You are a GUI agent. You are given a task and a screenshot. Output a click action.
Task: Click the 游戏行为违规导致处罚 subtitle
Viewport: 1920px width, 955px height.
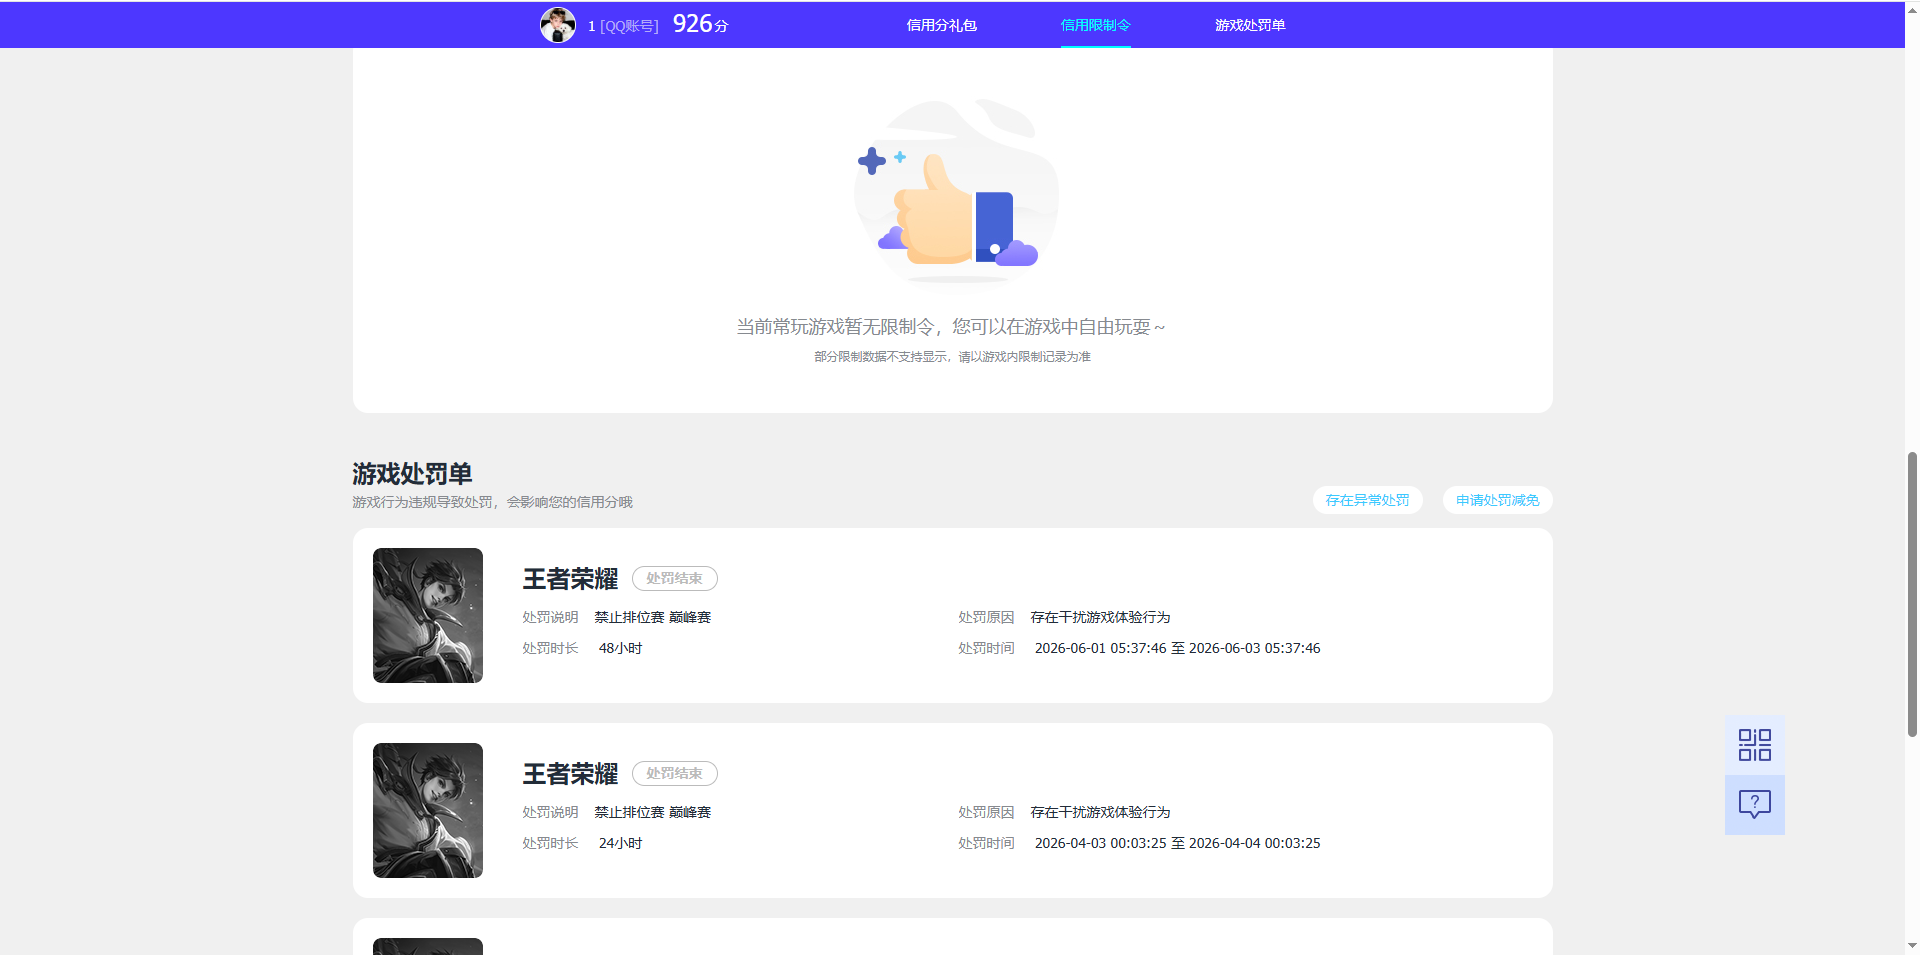492,502
